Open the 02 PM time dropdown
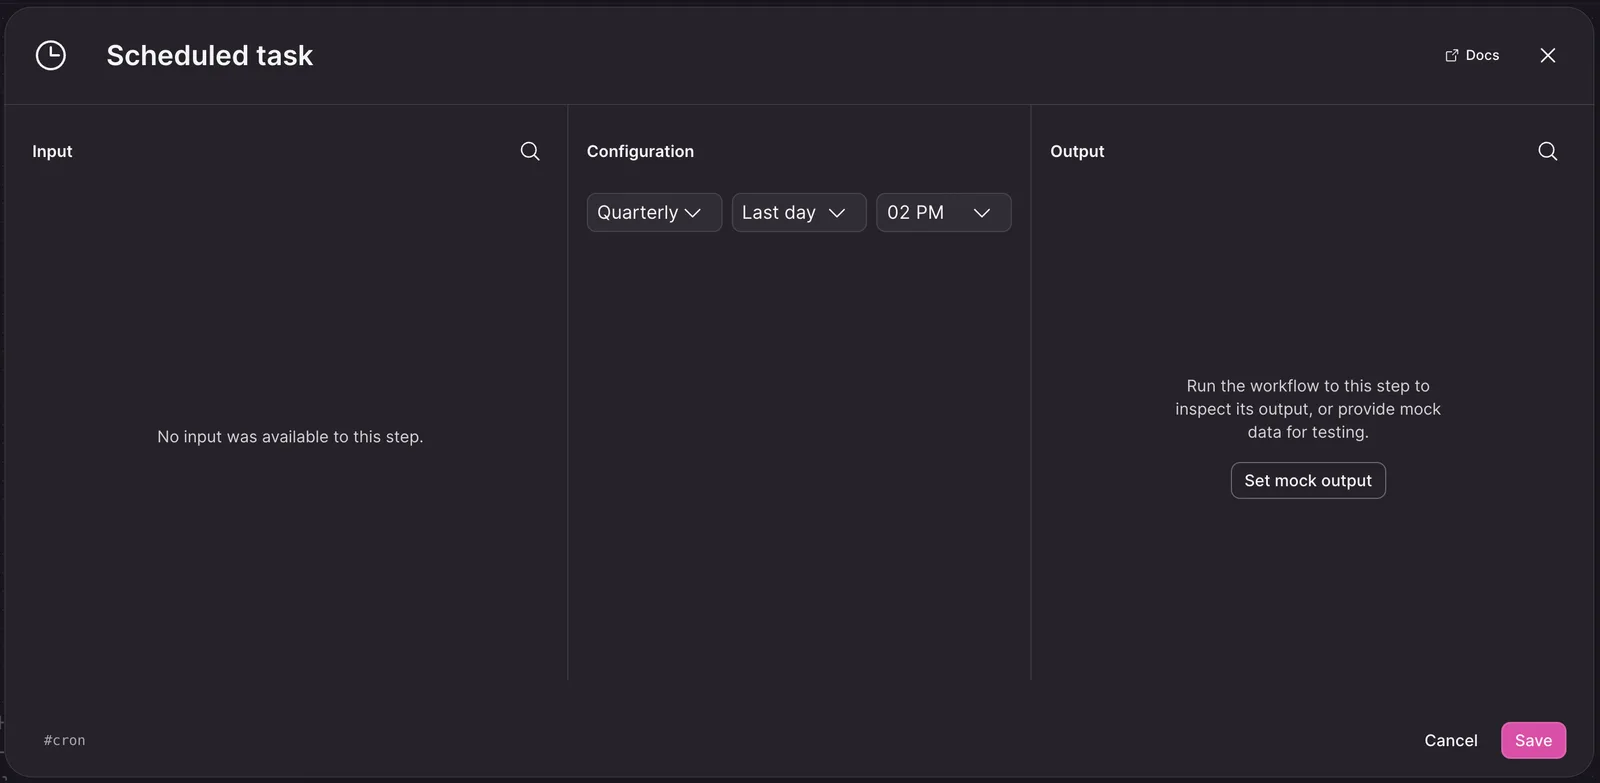Screen dimensions: 1600x783 [944, 212]
